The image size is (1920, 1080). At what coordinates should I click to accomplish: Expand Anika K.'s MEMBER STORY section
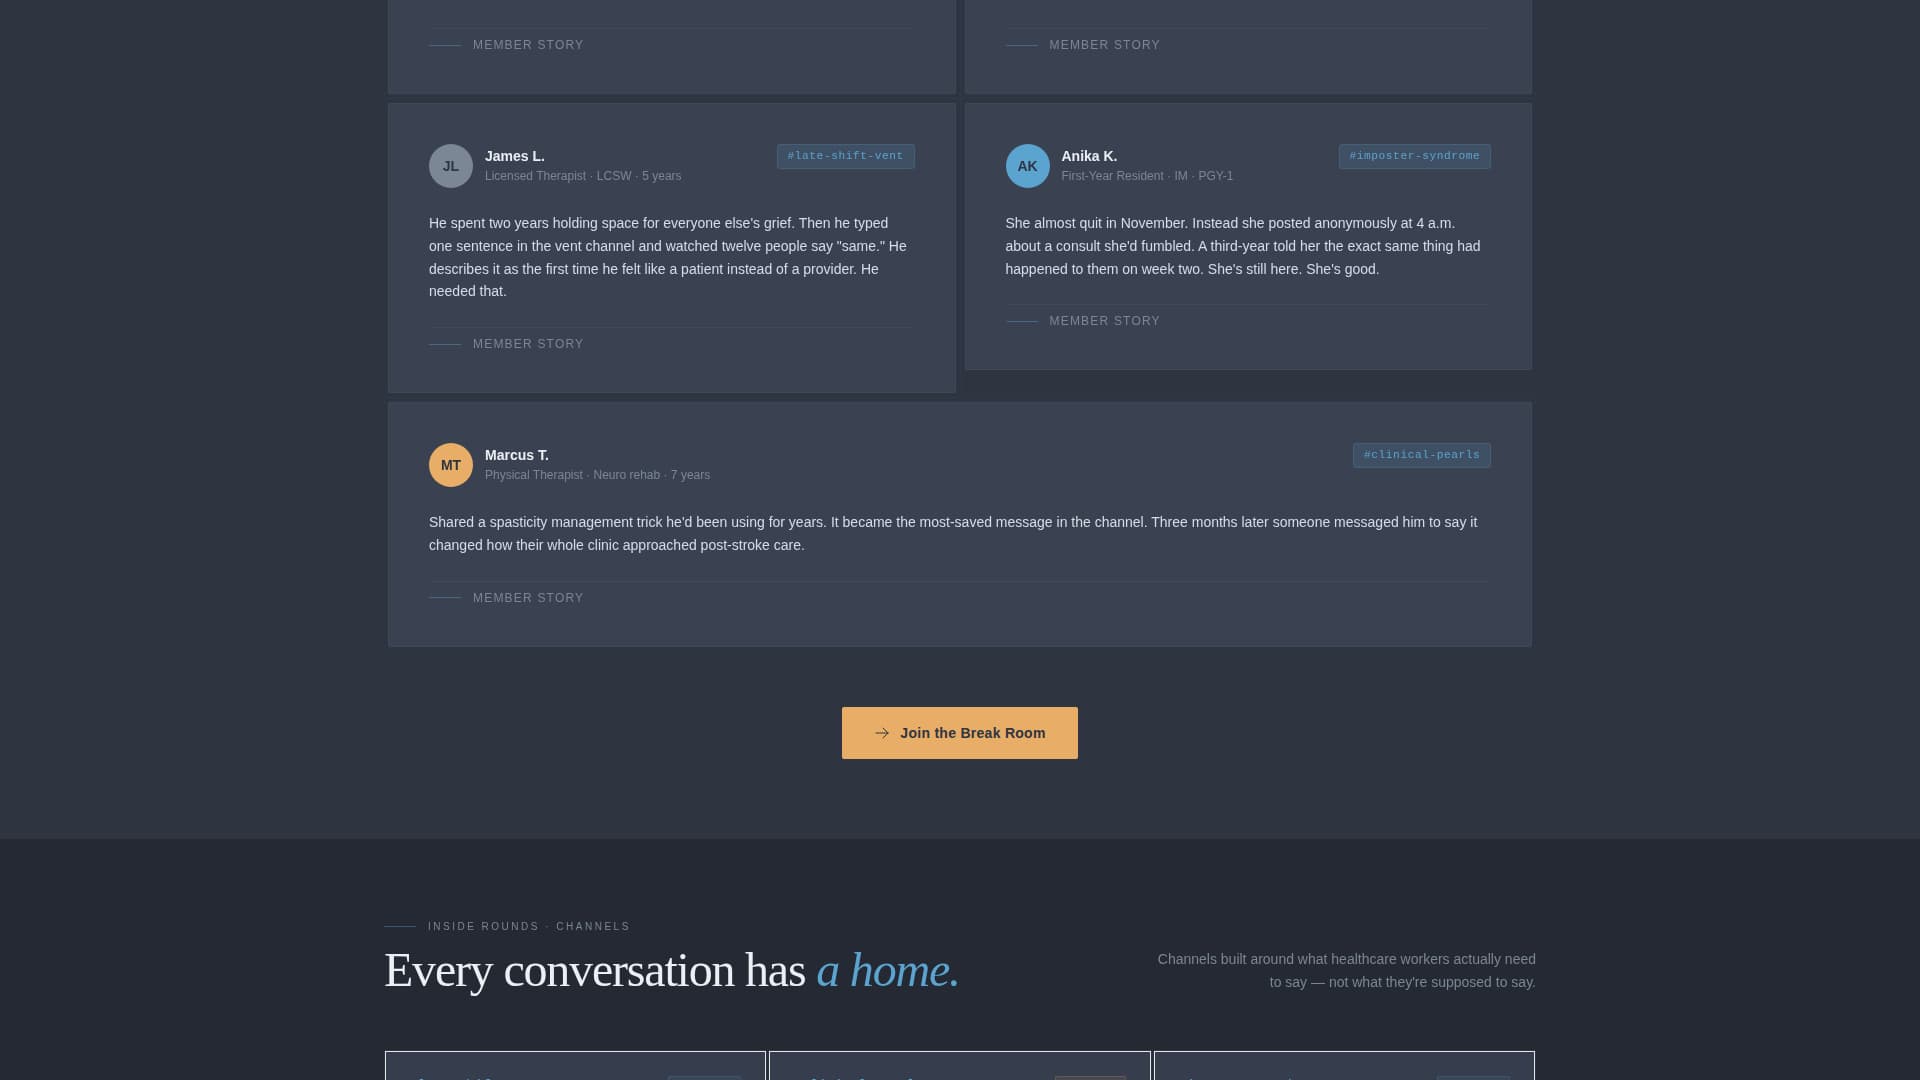1104,320
